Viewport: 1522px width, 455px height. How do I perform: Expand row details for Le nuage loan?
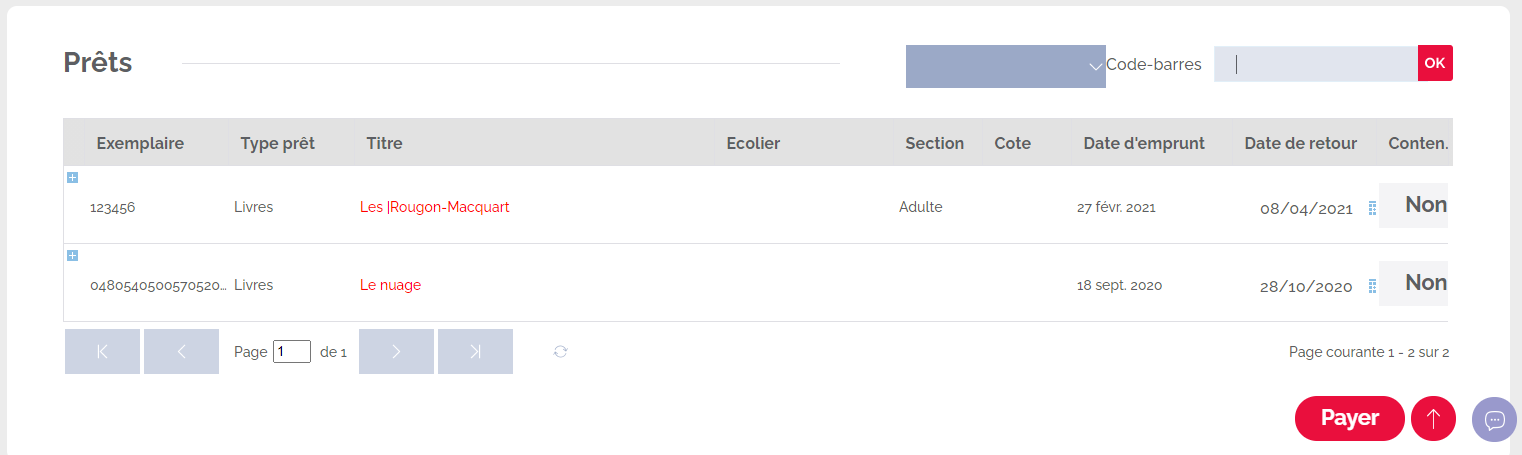point(72,255)
